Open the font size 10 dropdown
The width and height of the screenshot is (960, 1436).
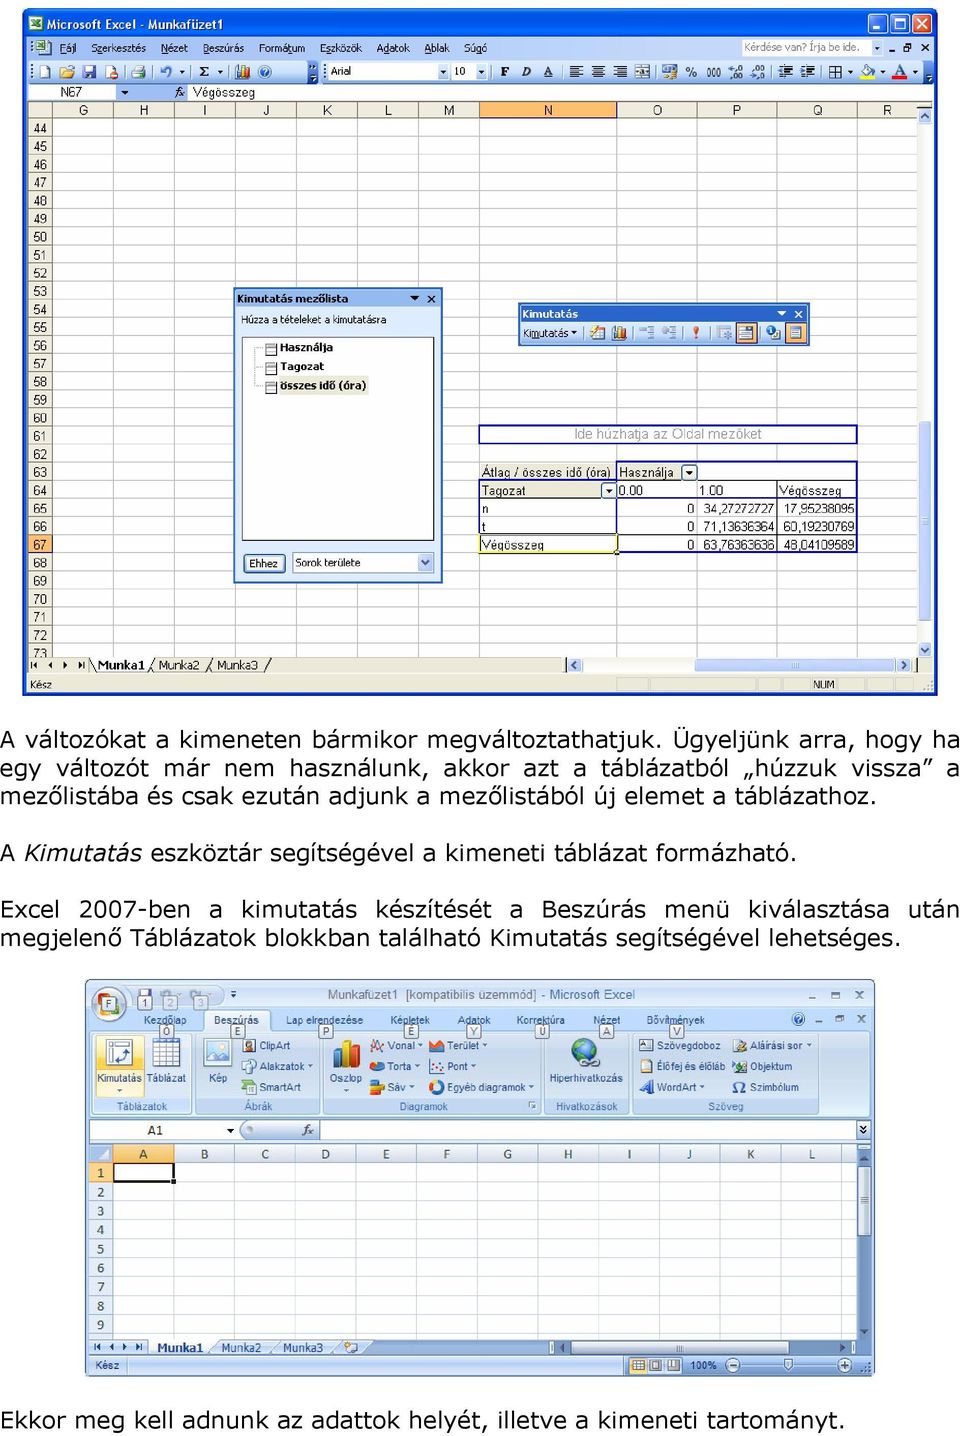point(481,72)
